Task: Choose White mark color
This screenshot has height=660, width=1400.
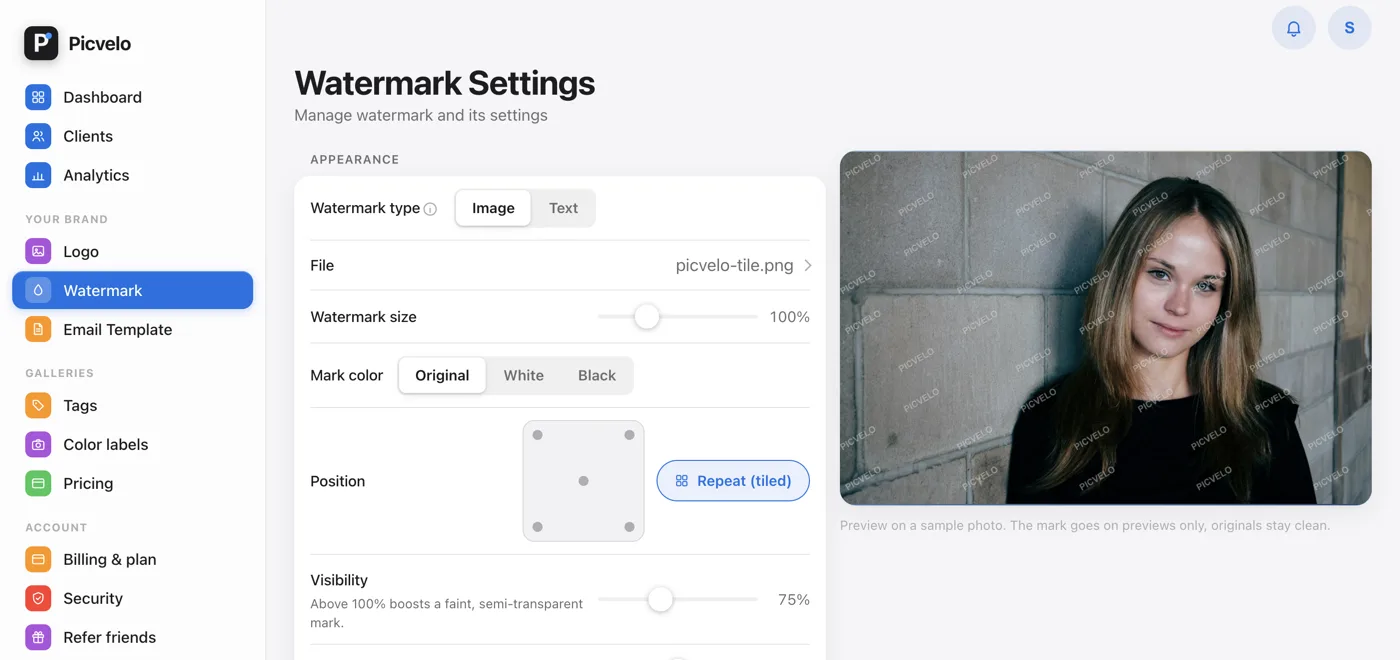Action: pos(524,375)
